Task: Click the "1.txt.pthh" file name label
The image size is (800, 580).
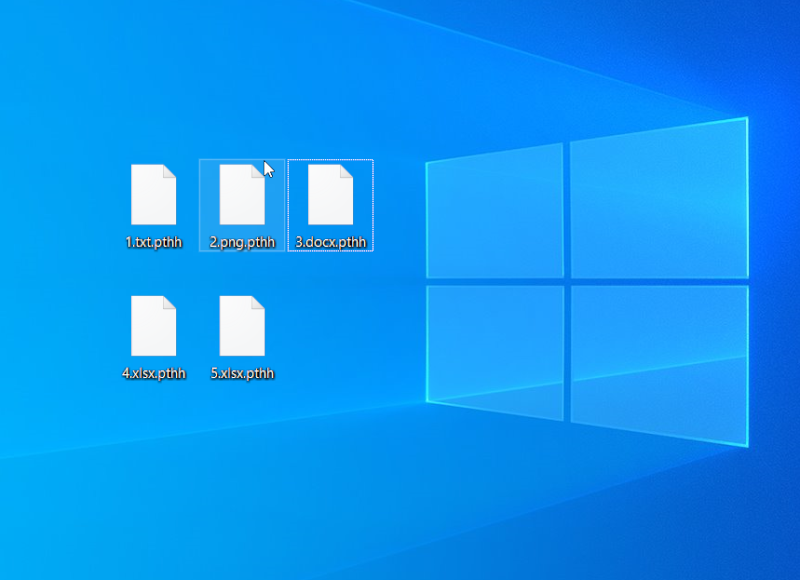Action: [x=153, y=242]
